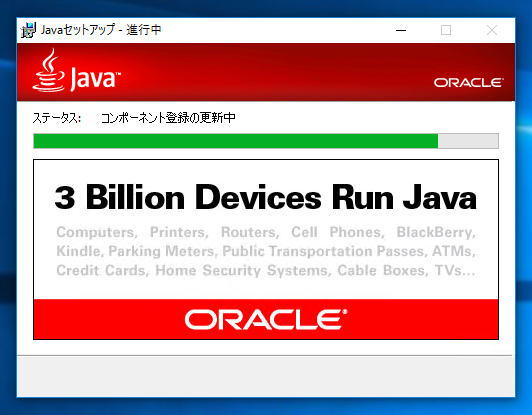Click the Java coffee cup logo
This screenshot has width=532, height=415.
[49, 70]
